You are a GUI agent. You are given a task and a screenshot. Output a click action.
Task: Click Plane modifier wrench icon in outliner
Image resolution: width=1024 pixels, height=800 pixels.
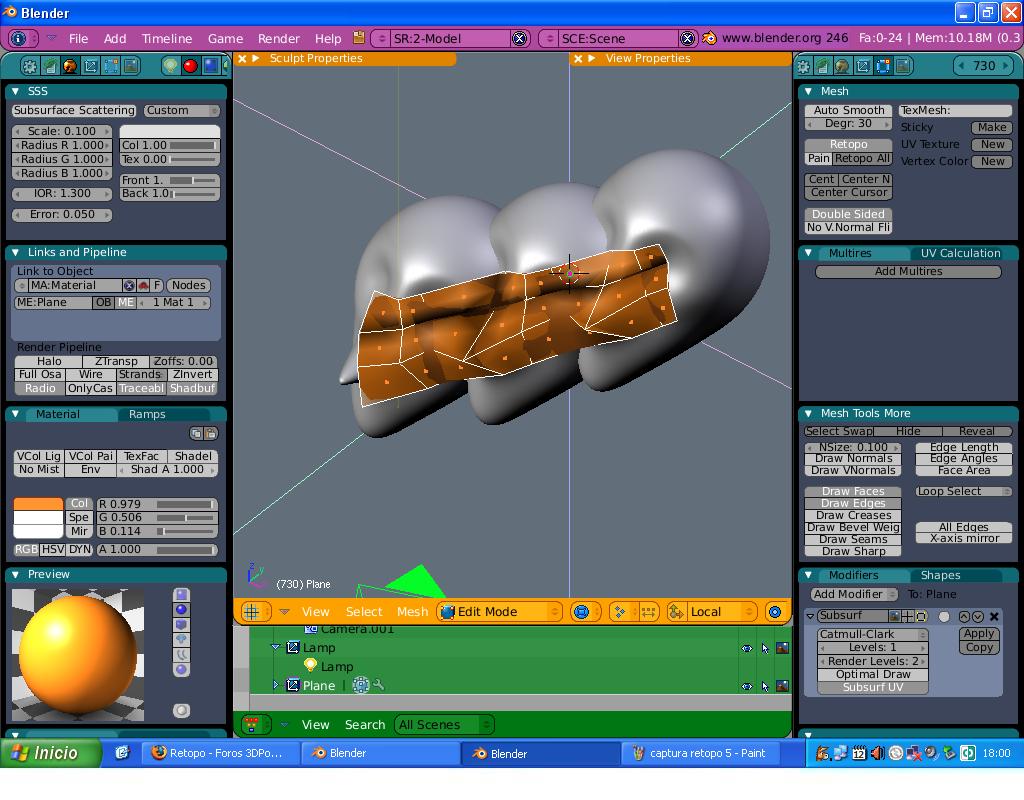click(378, 685)
